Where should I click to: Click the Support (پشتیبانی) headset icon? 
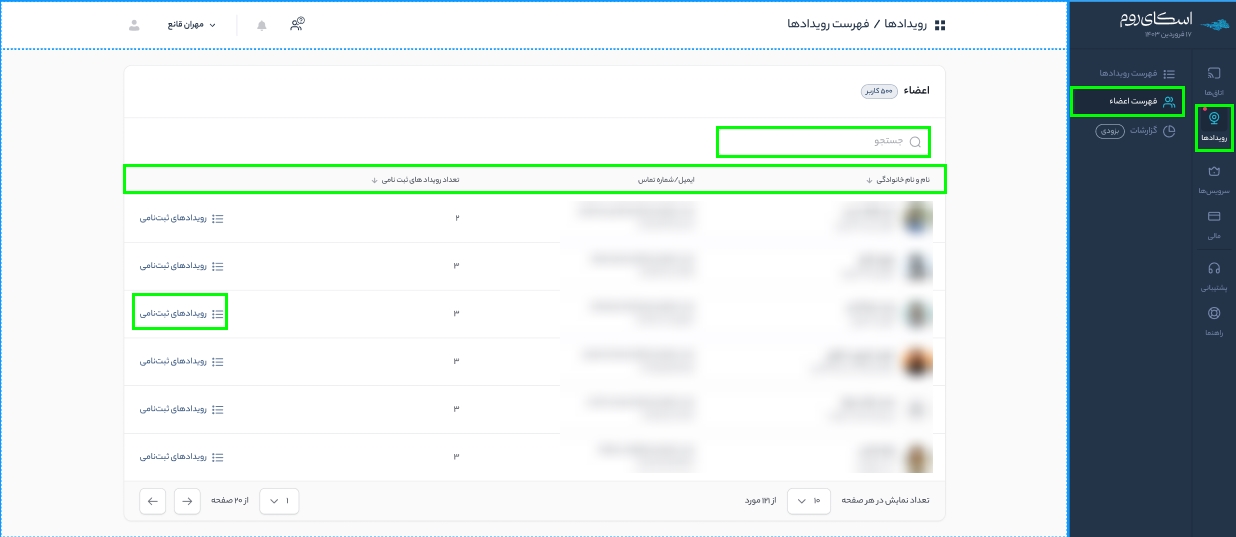coord(1214,274)
